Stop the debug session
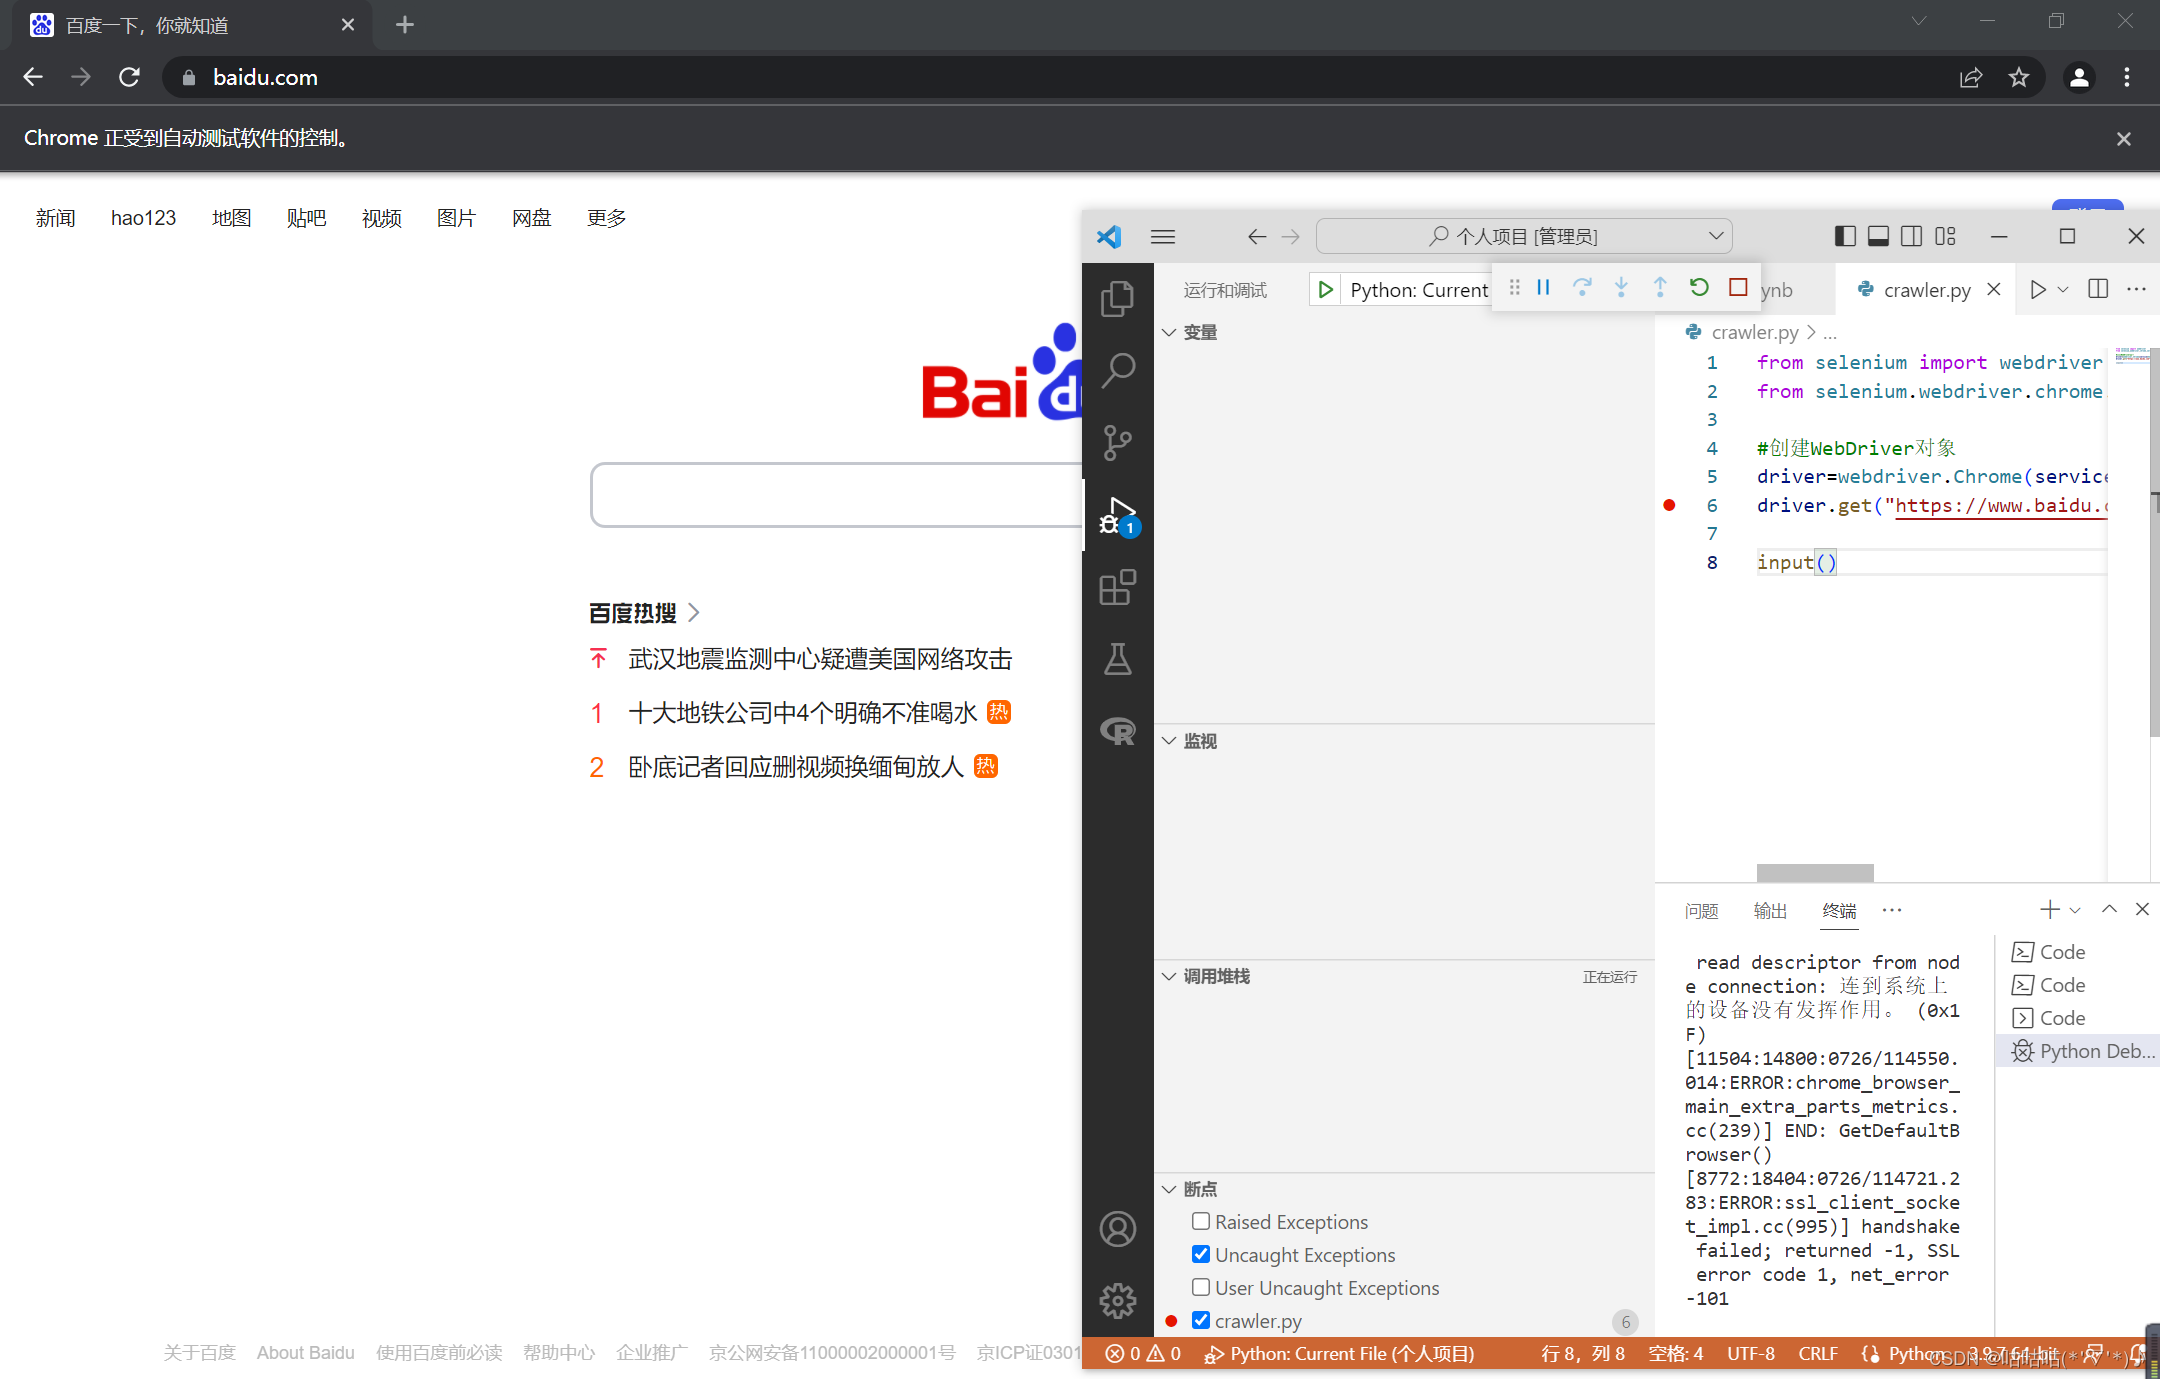This screenshot has width=2160, height=1379. click(x=1738, y=288)
